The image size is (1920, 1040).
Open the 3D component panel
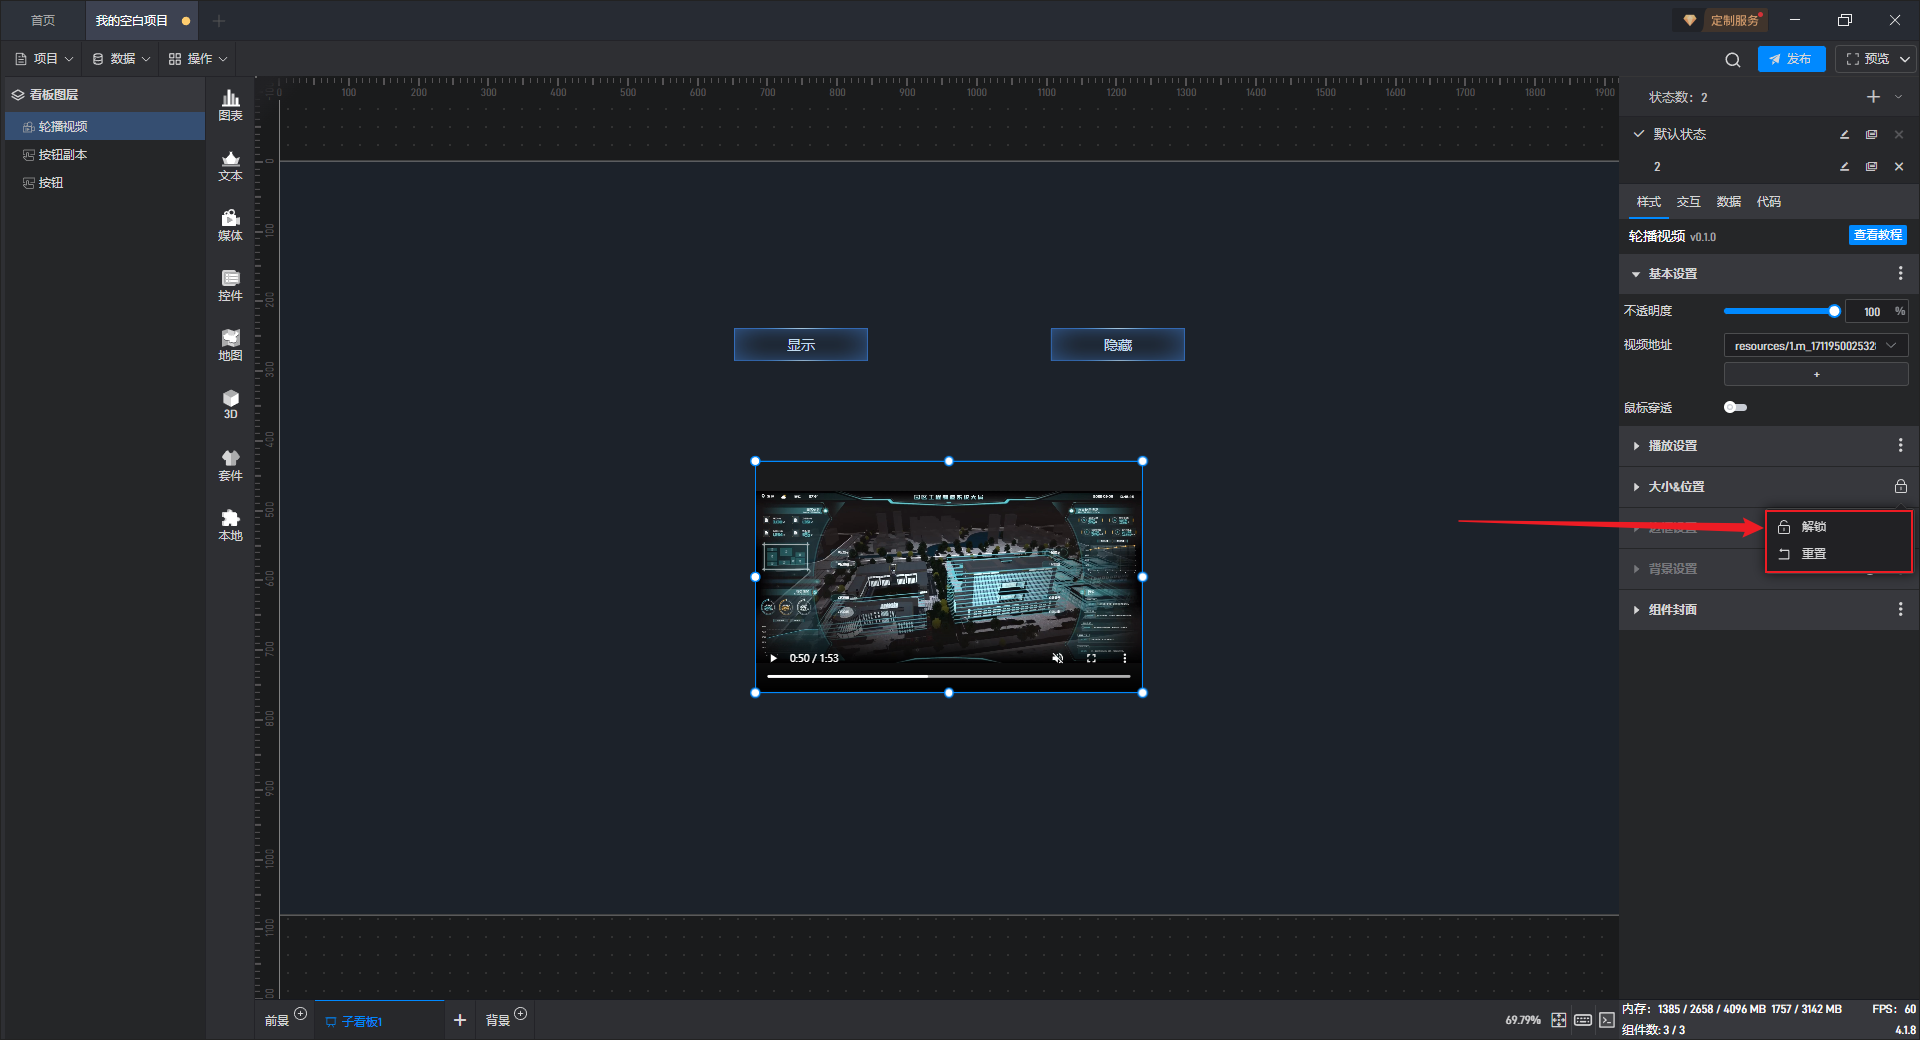[230, 405]
